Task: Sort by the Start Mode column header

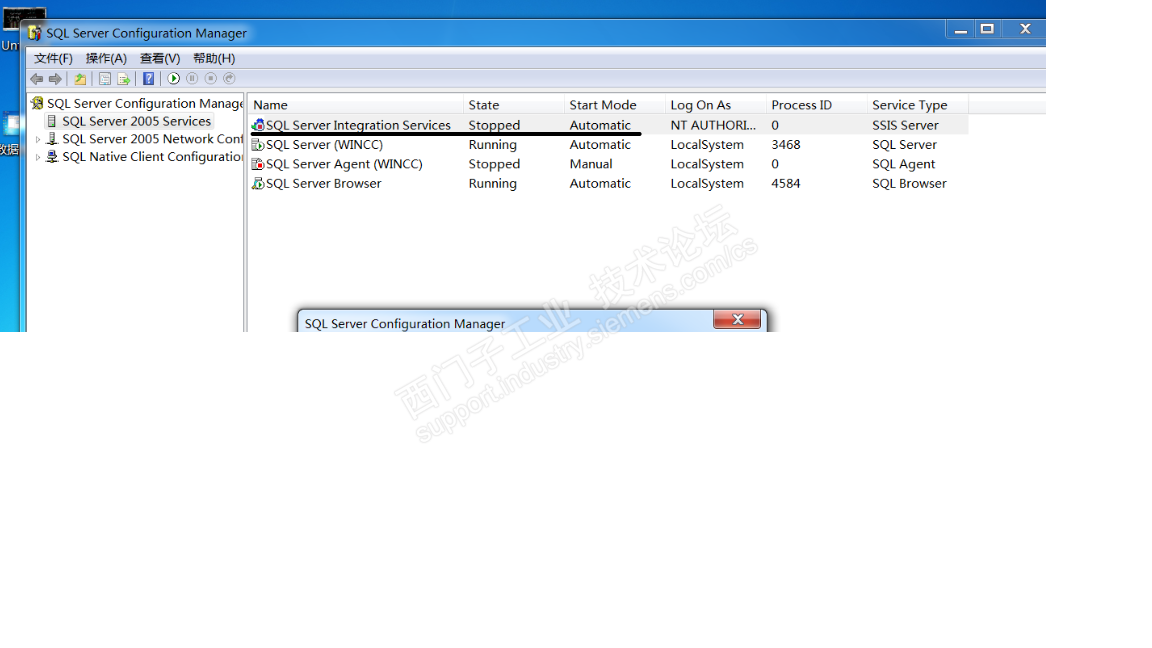Action: 614,105
